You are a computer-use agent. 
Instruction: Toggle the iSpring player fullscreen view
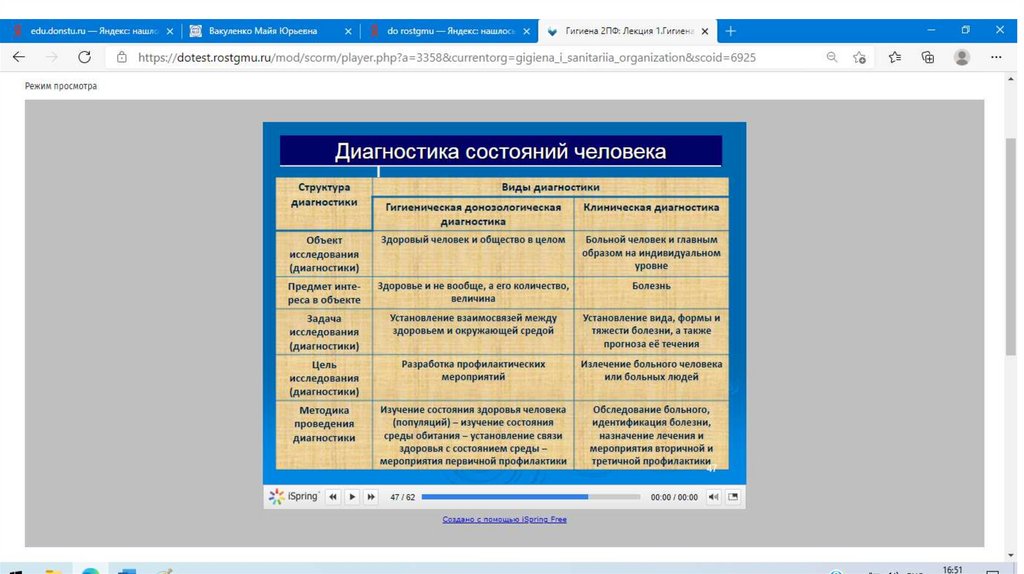pyautogui.click(x=733, y=497)
